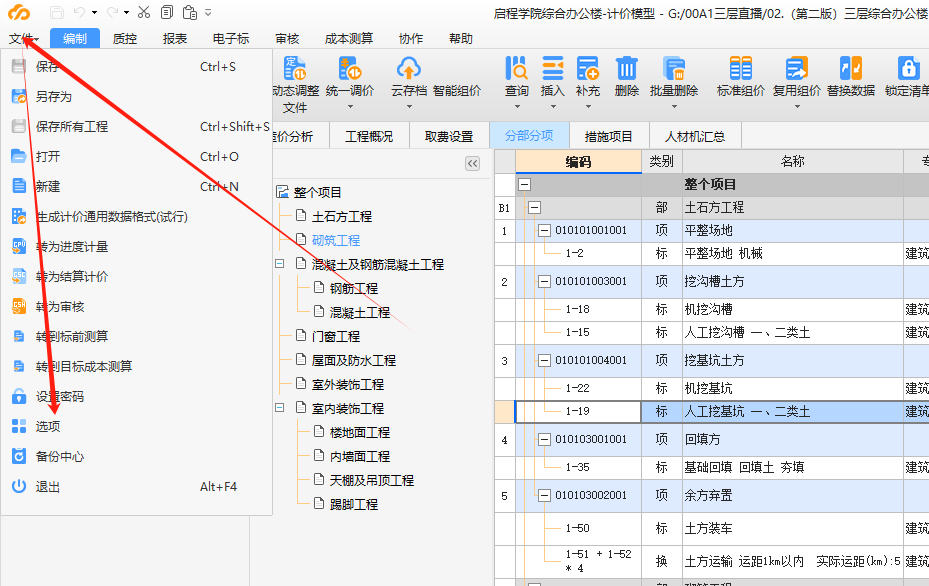Click the 编码 column header
This screenshot has width=929, height=586.
tap(578, 162)
